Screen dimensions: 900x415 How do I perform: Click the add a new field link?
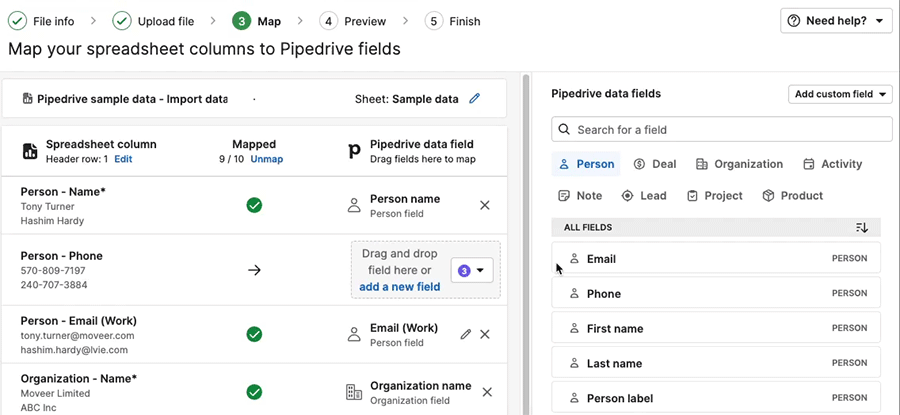(x=400, y=287)
